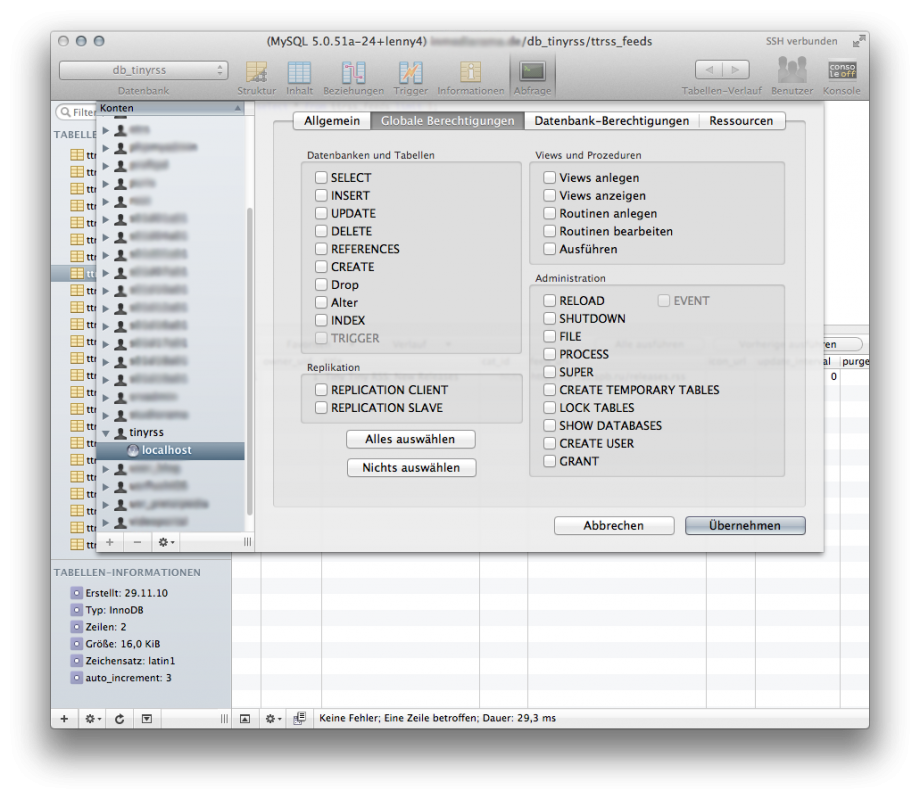920x799 pixels.
Task: Open the Struktur view
Action: click(x=256, y=77)
